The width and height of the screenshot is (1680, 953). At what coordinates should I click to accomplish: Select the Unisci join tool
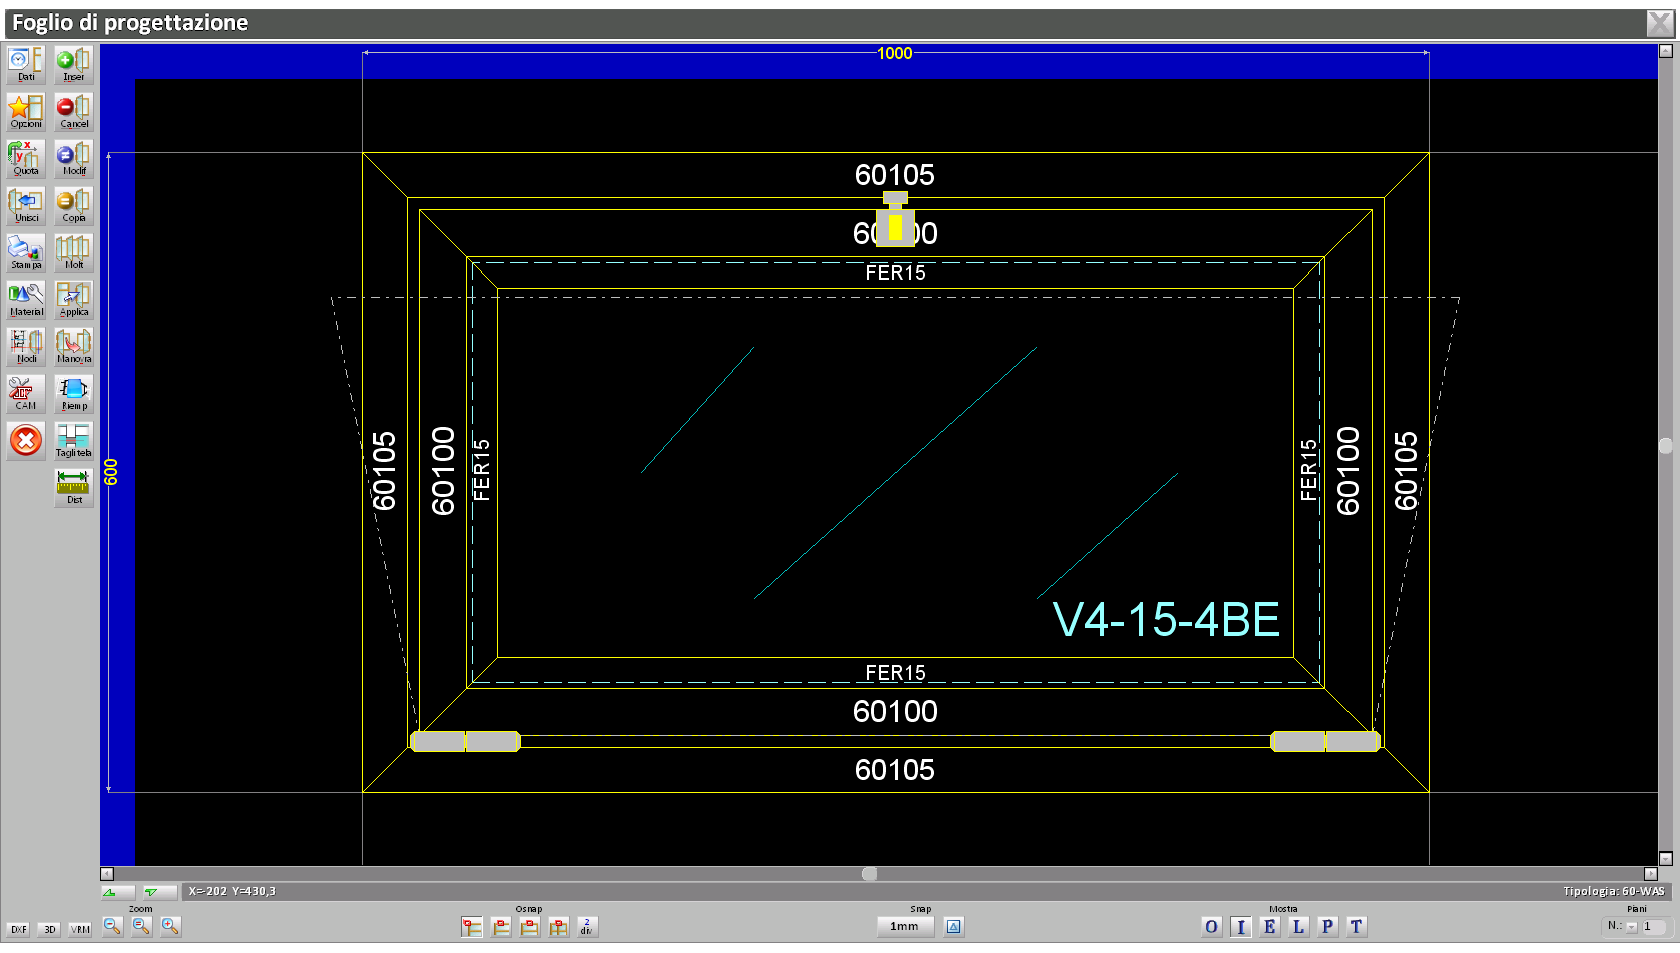click(x=26, y=206)
